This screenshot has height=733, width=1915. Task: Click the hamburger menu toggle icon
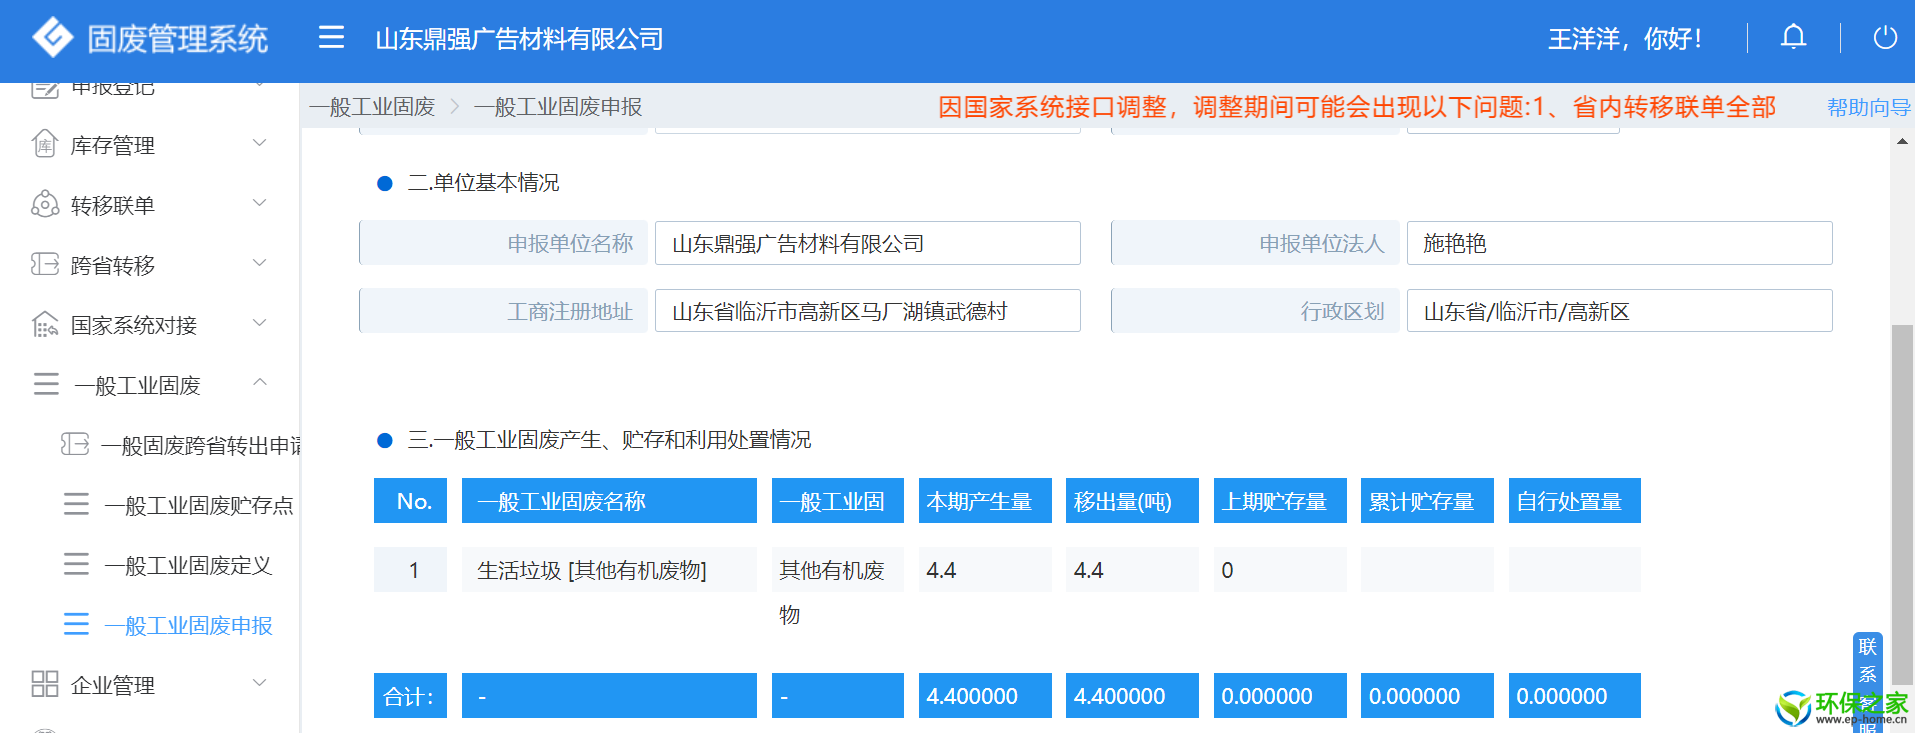click(x=331, y=38)
